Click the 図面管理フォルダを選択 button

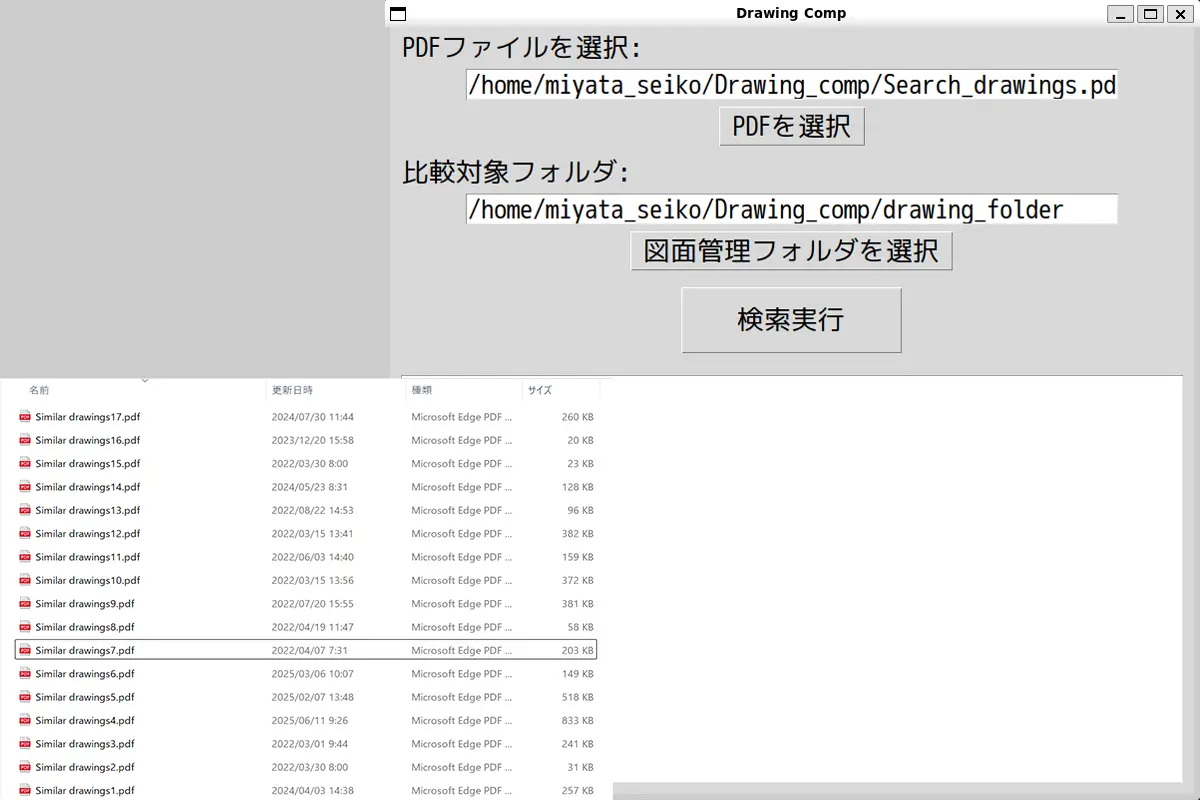pos(791,251)
